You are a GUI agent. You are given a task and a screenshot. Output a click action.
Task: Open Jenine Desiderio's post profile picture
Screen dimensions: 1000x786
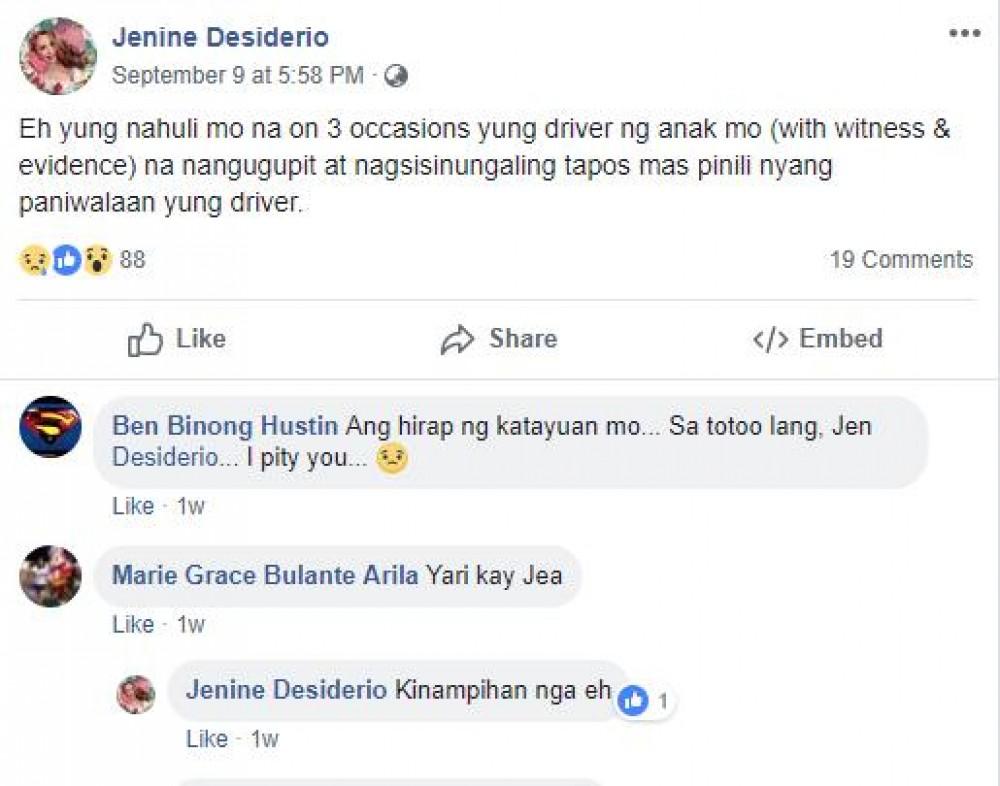coord(58,56)
